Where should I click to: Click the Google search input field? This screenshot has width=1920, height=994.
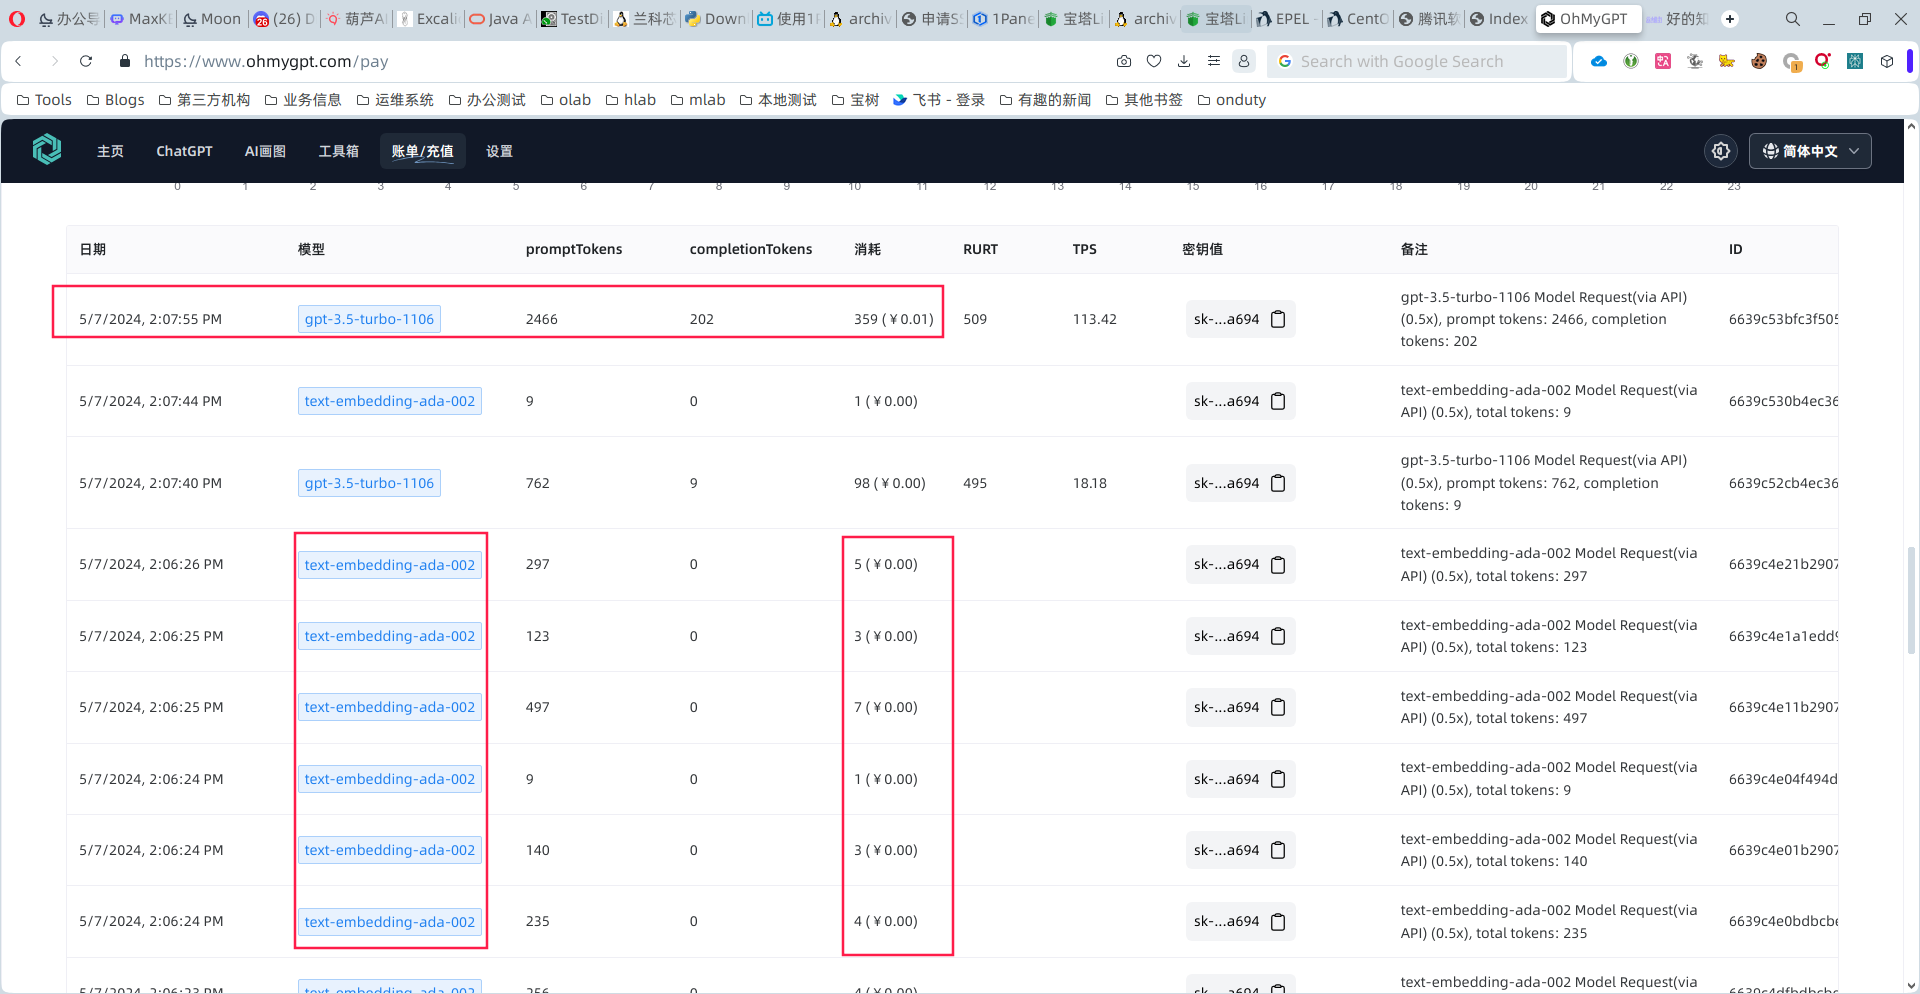(x=1420, y=61)
